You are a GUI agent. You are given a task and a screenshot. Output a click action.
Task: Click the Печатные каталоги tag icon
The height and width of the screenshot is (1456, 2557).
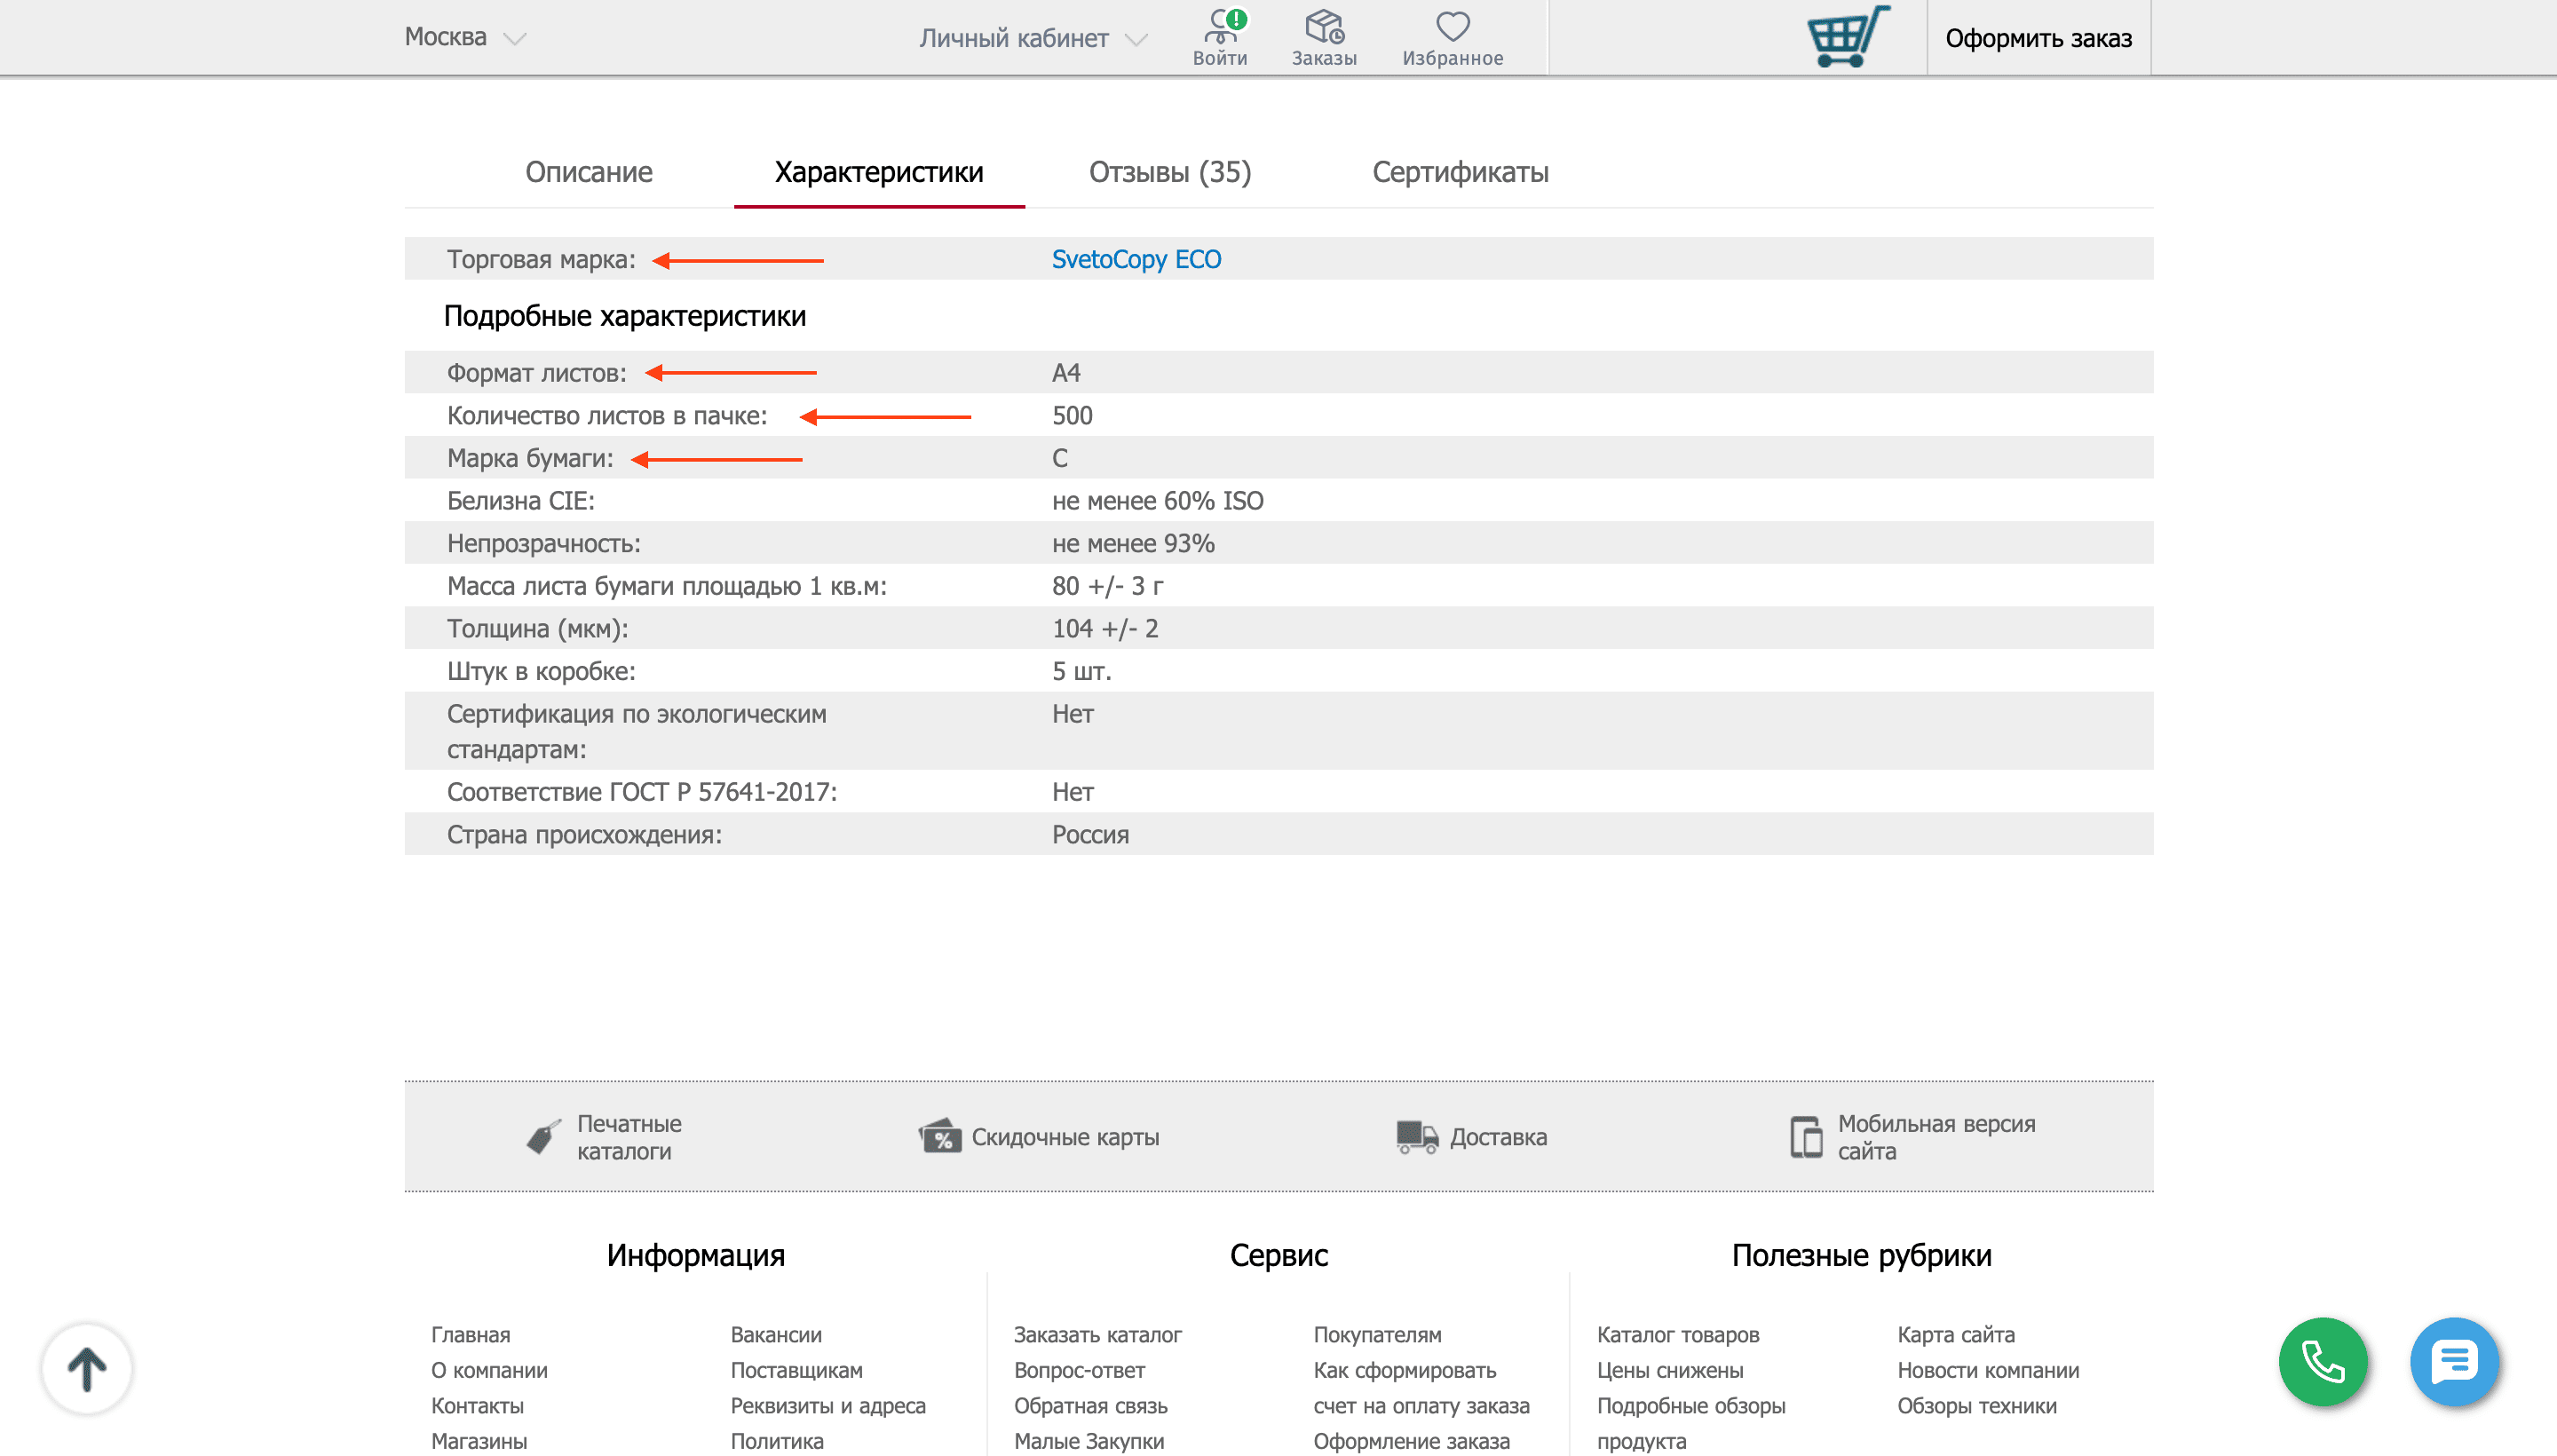(544, 1137)
